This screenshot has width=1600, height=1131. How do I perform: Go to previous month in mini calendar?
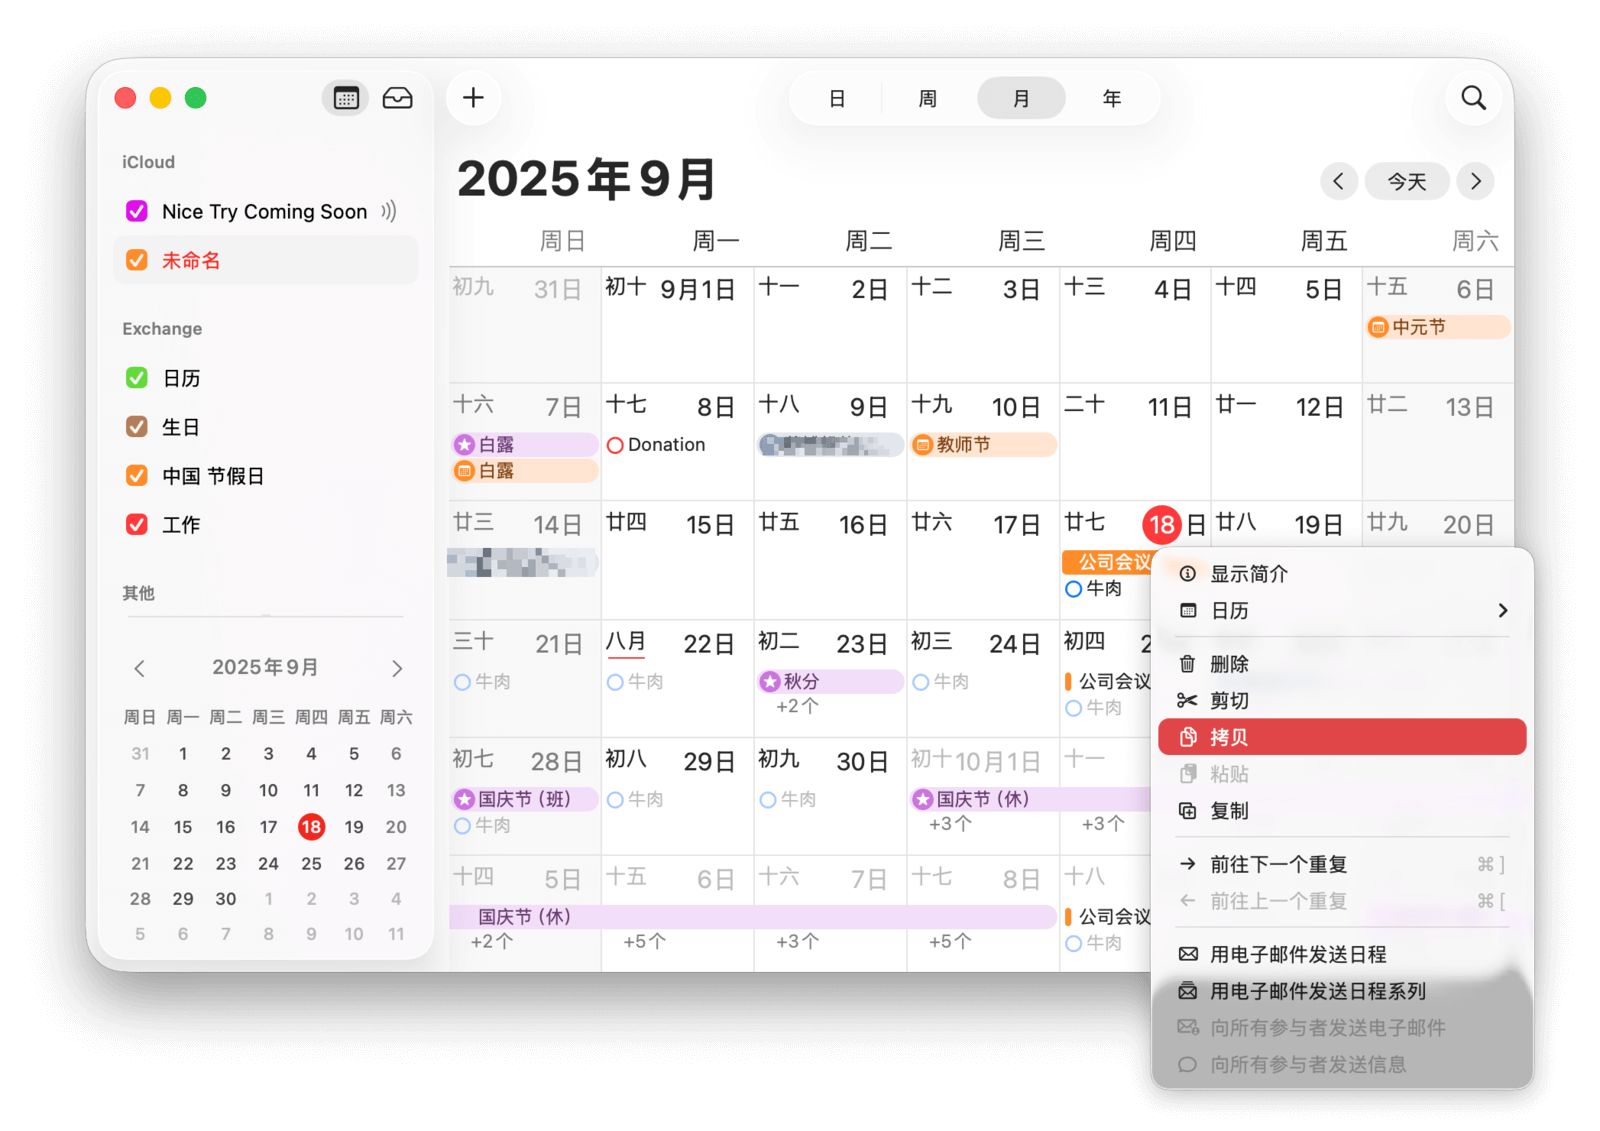click(140, 668)
